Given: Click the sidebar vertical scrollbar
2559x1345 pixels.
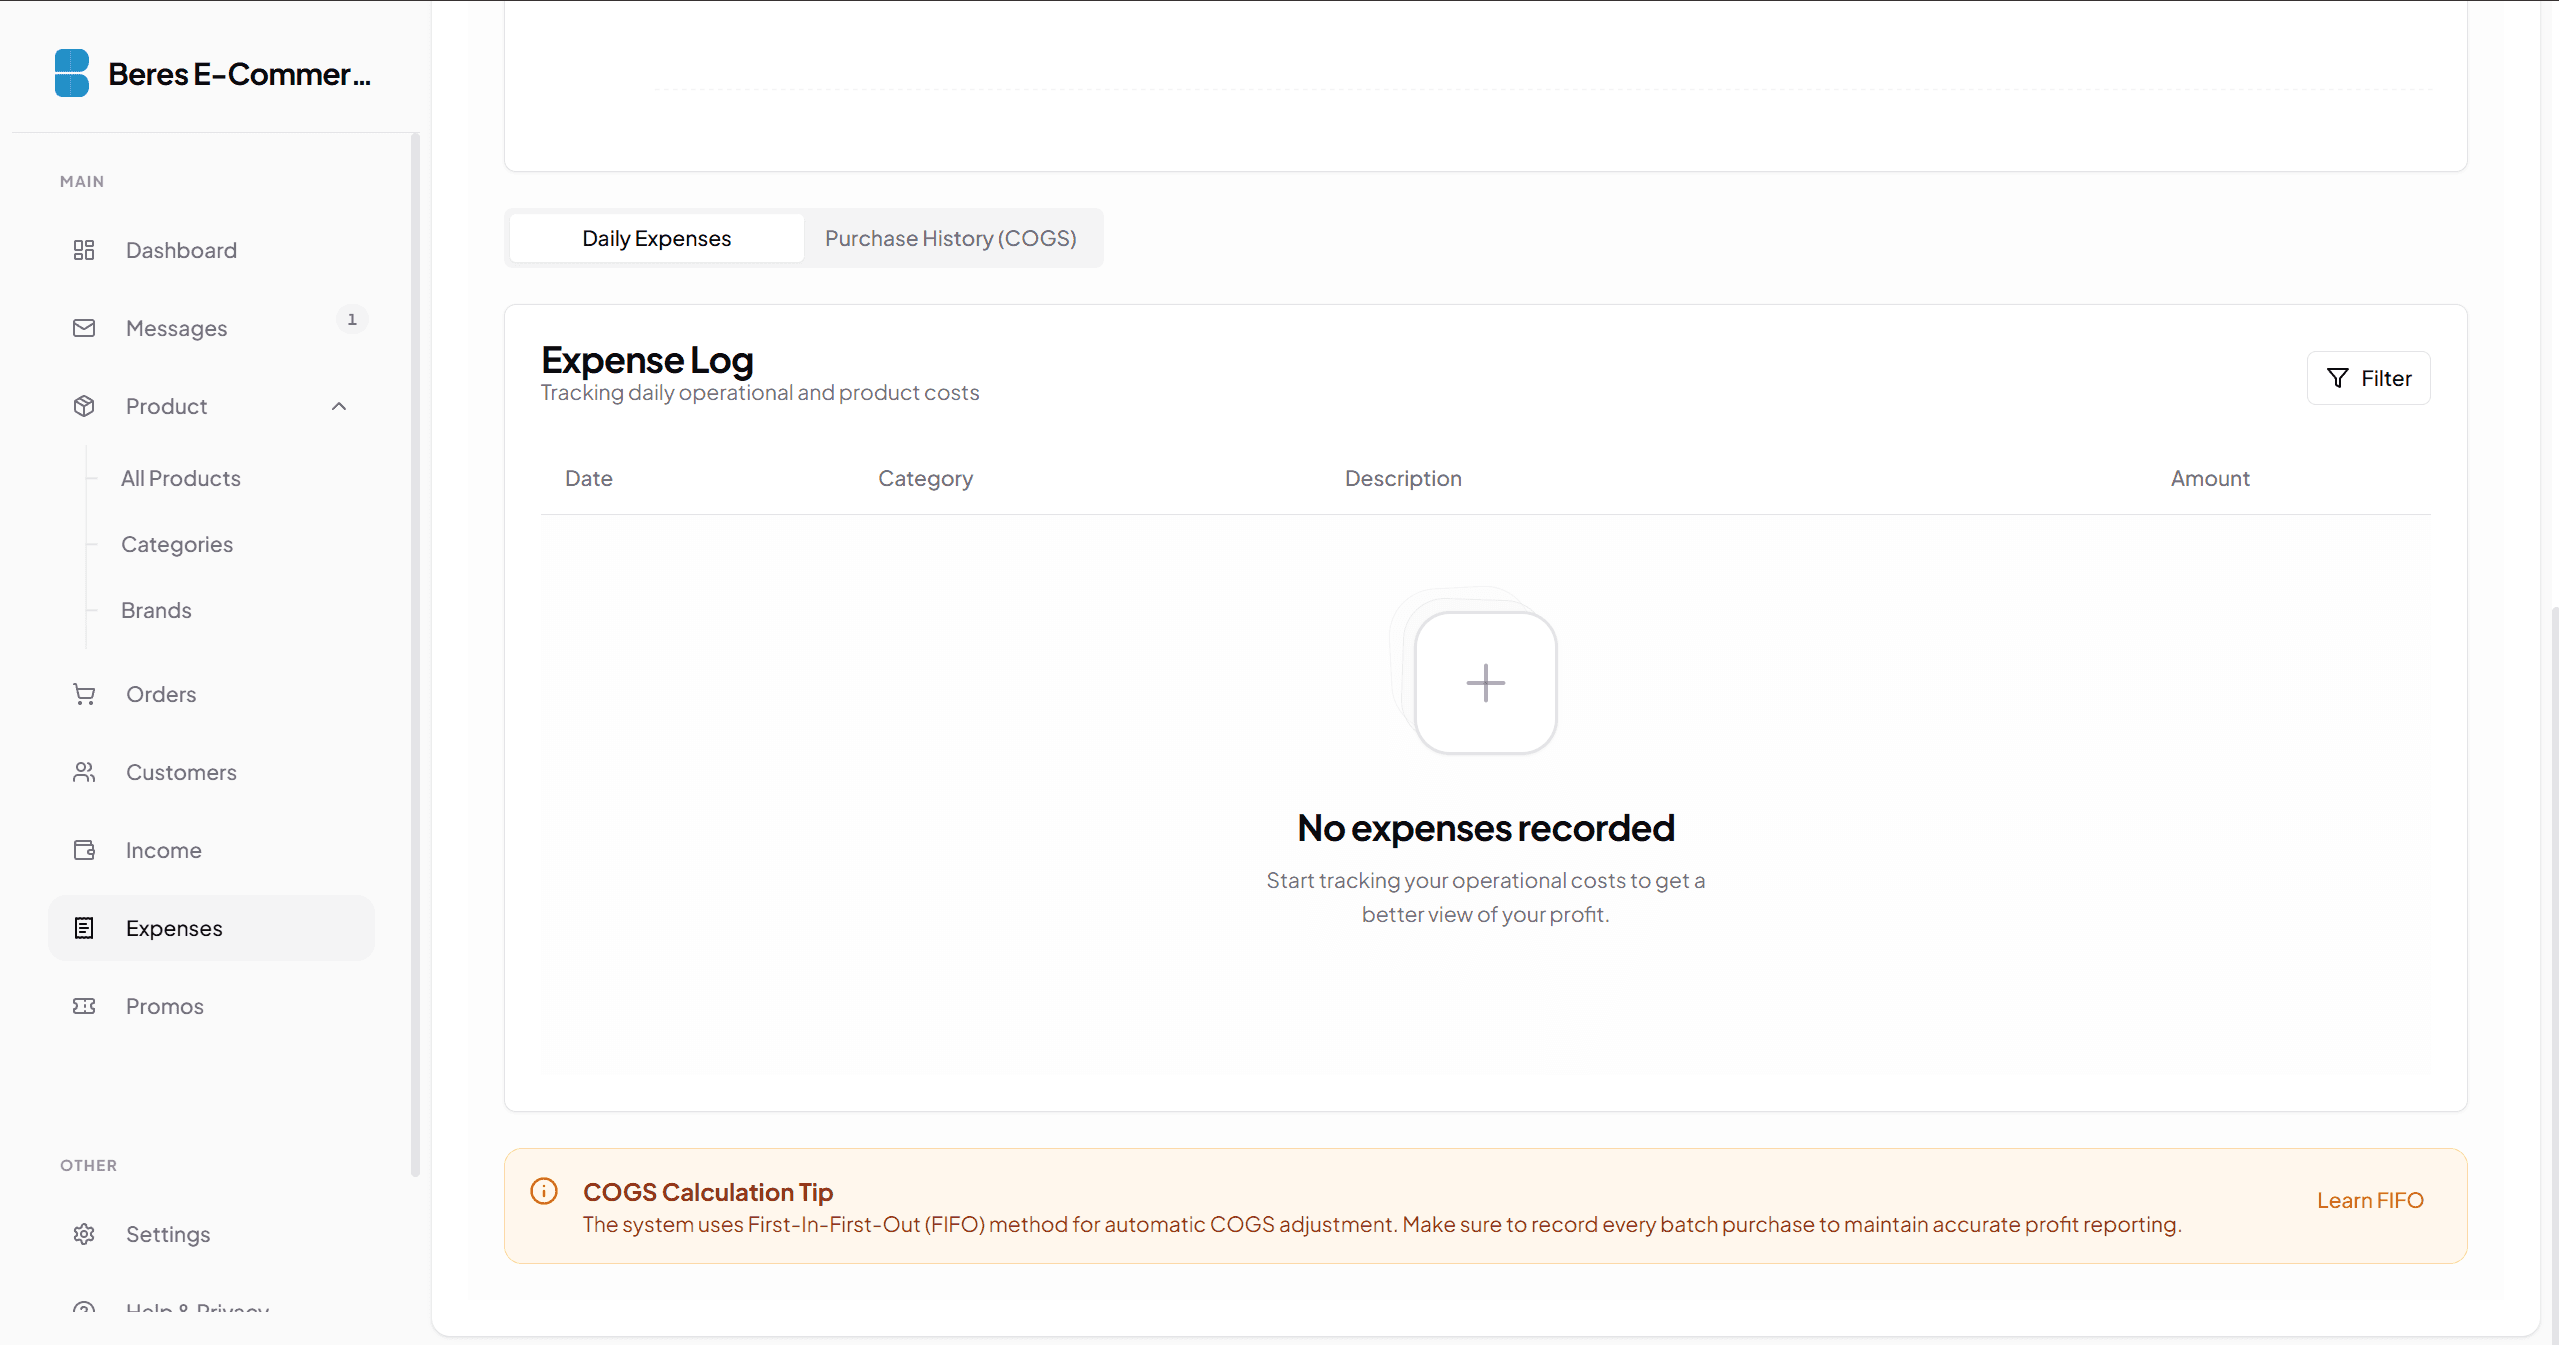Looking at the screenshot, I should (415, 655).
